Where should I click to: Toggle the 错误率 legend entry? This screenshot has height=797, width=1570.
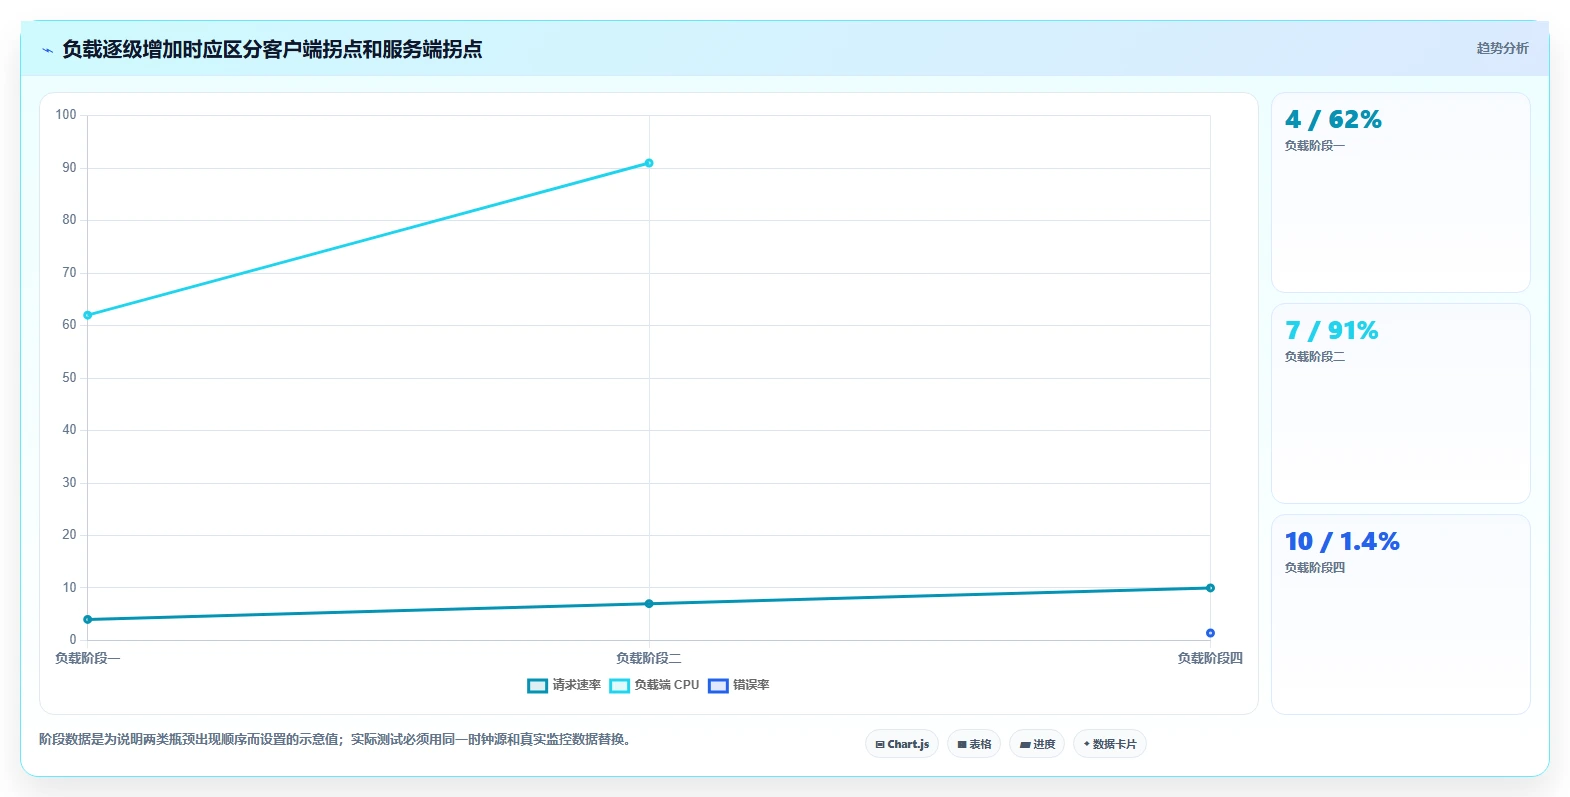739,685
